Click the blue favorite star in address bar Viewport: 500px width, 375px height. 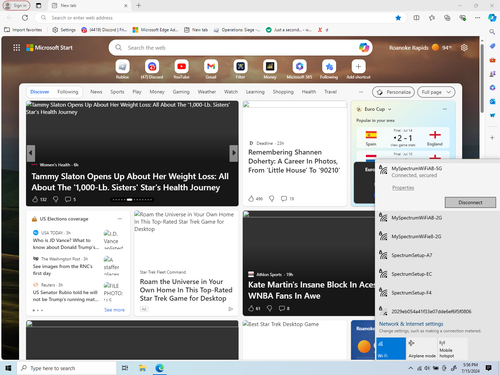[398, 18]
